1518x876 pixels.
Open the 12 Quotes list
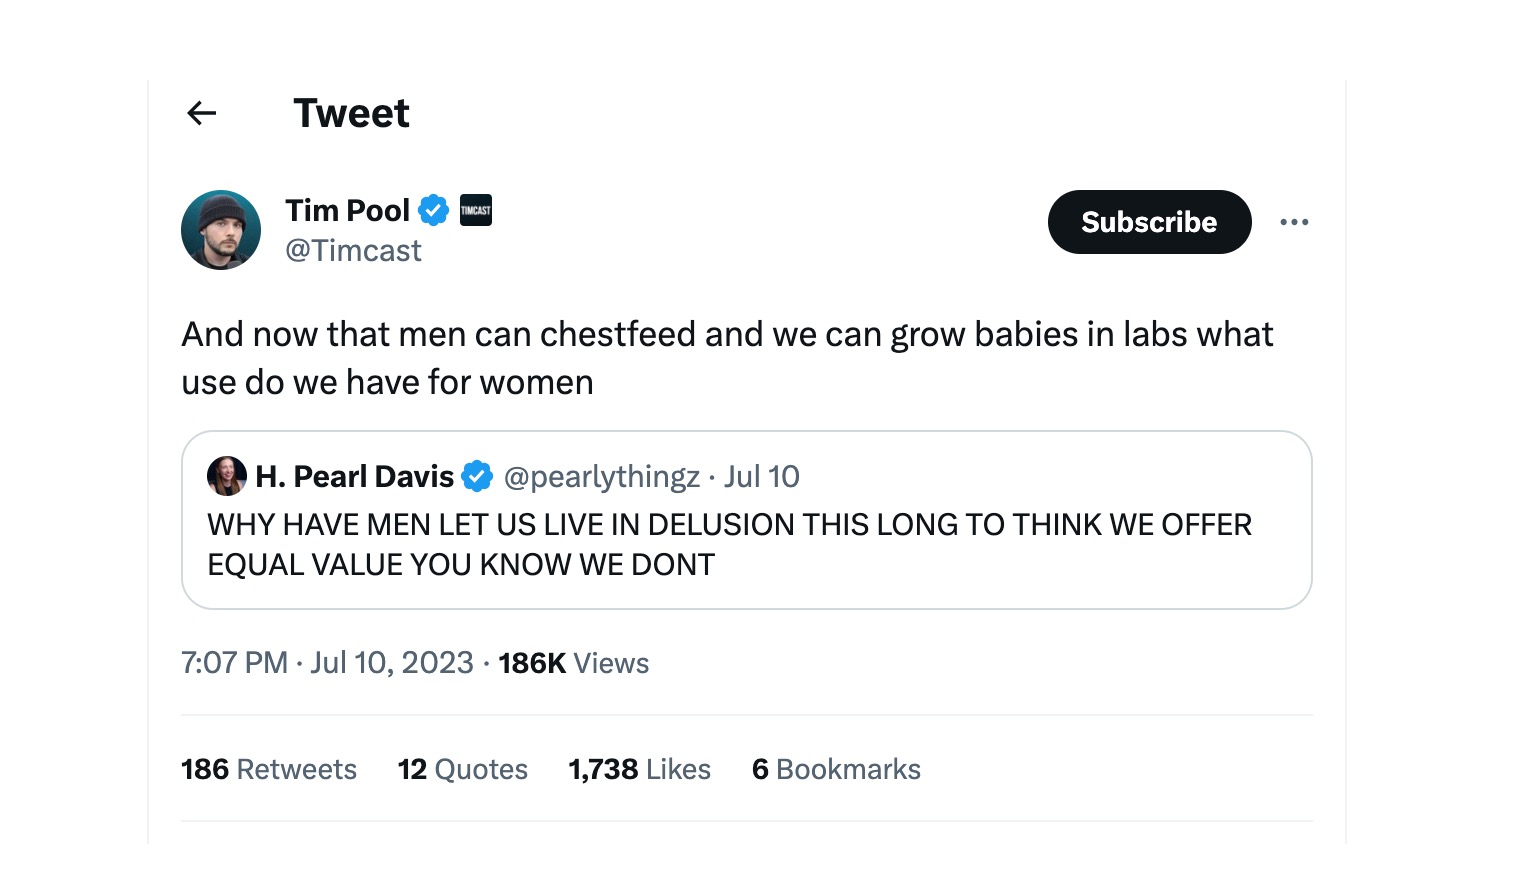[x=462, y=769]
